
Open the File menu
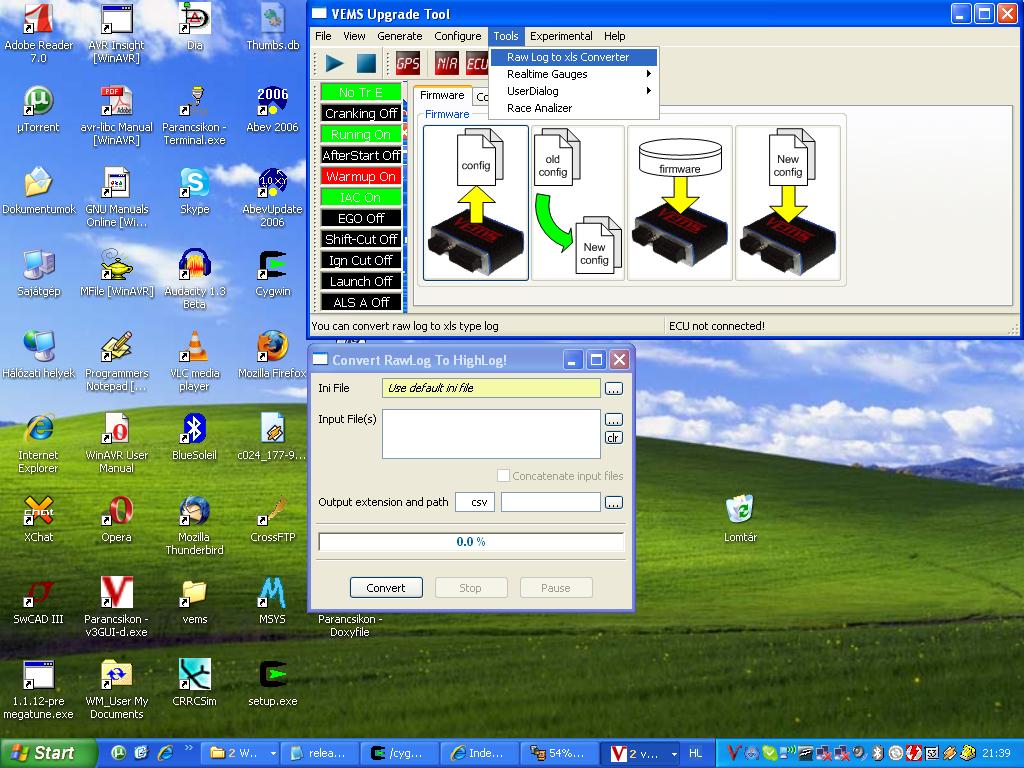point(323,36)
